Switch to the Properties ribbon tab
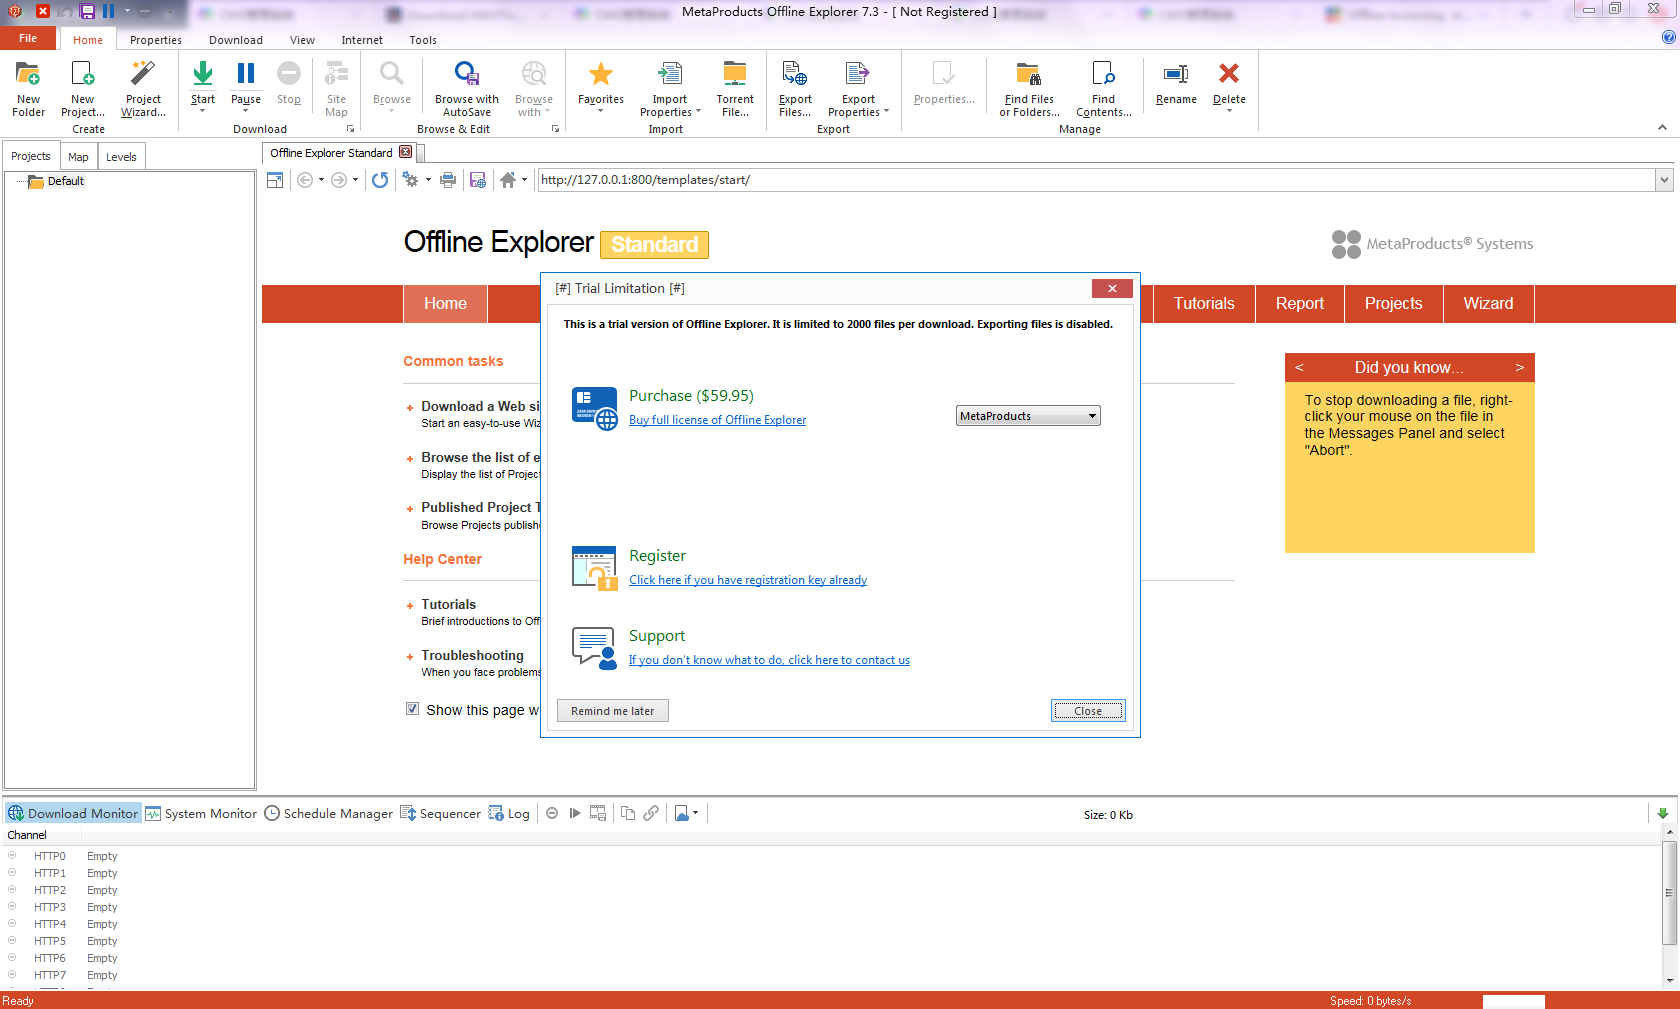Viewport: 1680px width, 1009px height. click(x=156, y=40)
